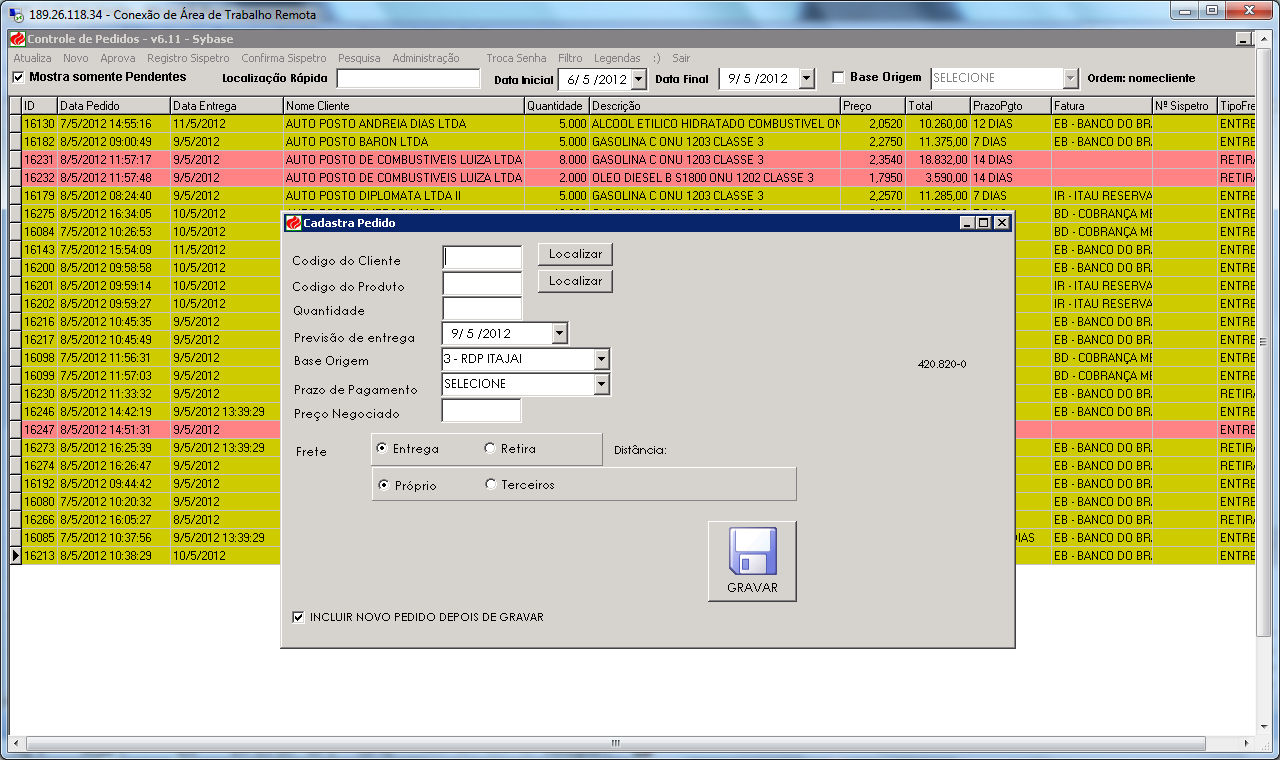Viewport: 1280px width, 760px height.
Task: Click ALCOOL ETILICO HIDRATADO description cell
Action: tap(715, 124)
